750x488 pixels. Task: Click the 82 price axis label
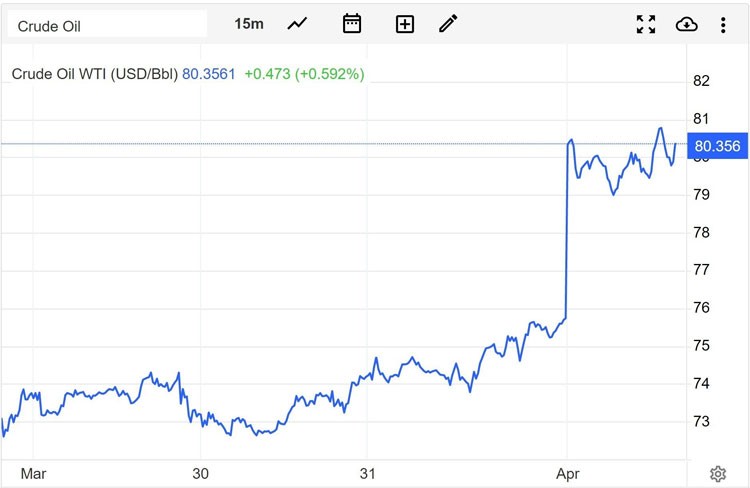(x=701, y=81)
